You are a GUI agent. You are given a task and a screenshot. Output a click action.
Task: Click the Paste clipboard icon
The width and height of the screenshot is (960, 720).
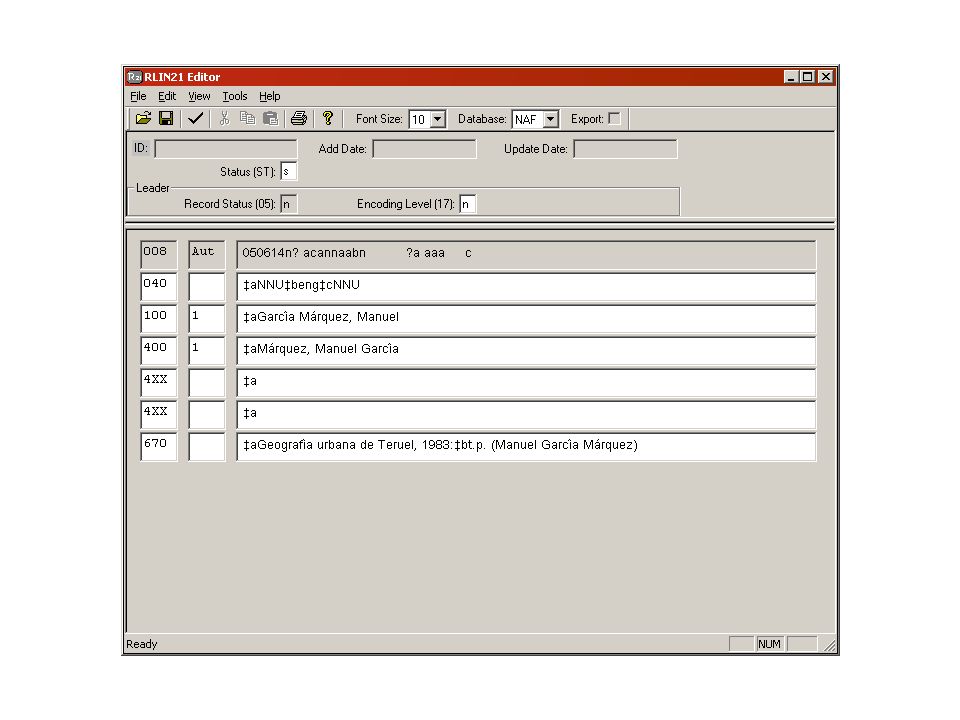click(x=270, y=118)
